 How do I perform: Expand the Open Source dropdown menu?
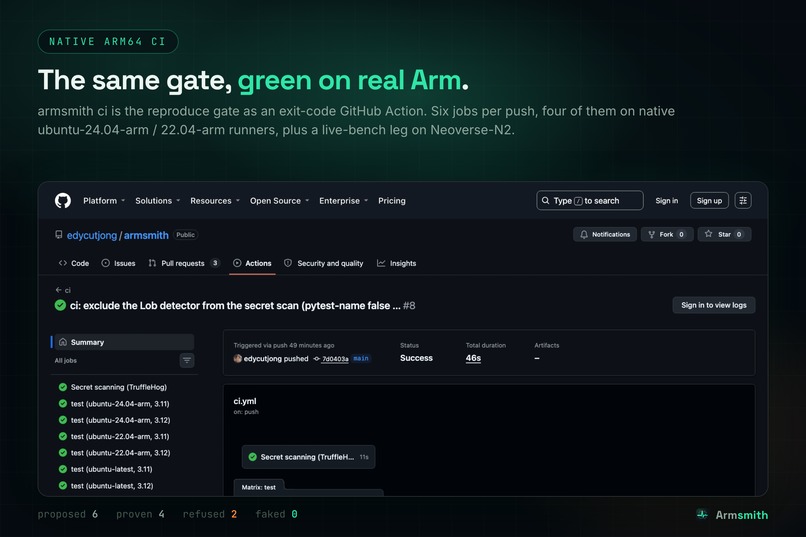pyautogui.click(x=279, y=201)
